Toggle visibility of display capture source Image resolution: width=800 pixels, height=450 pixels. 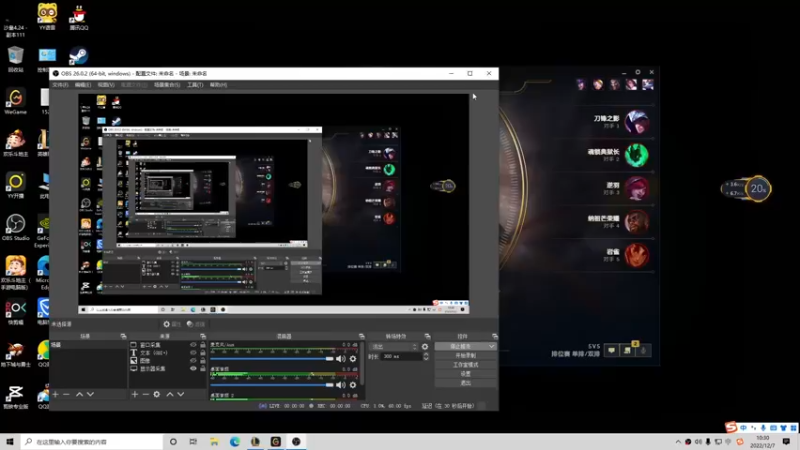(x=193, y=368)
